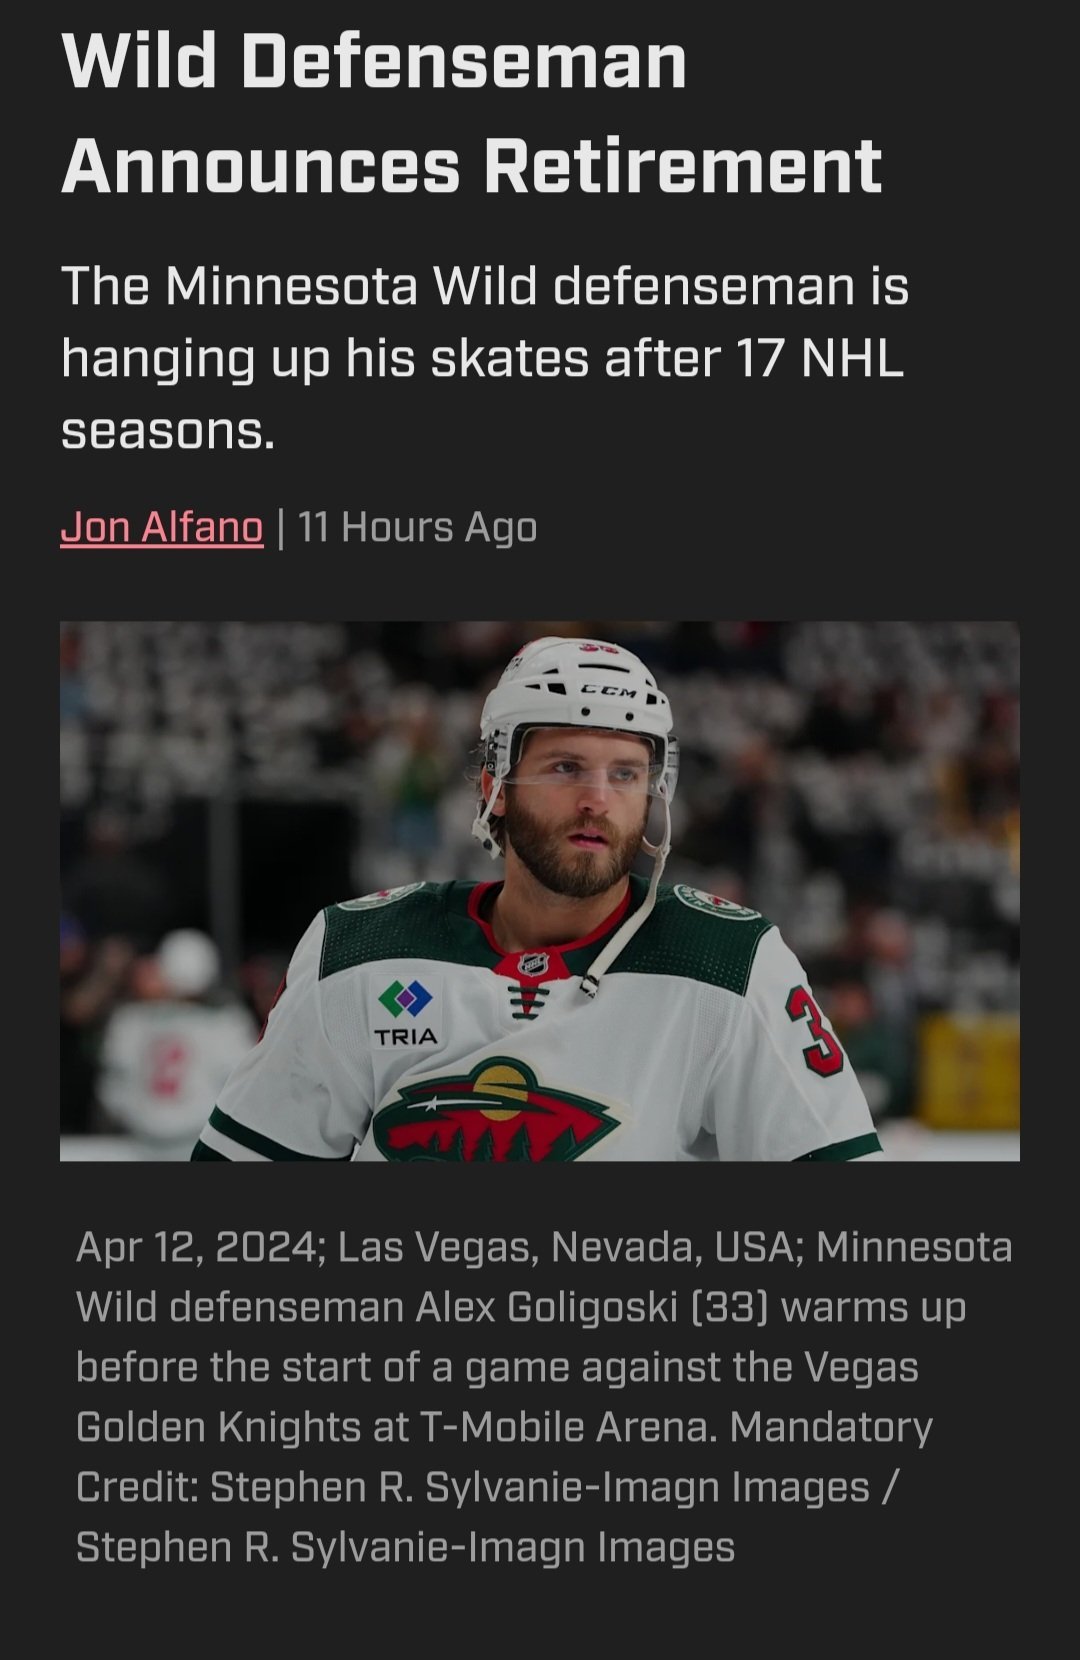The height and width of the screenshot is (1660, 1080).
Task: Click the TRIA sponsor patch on jersey
Action: point(406,1014)
